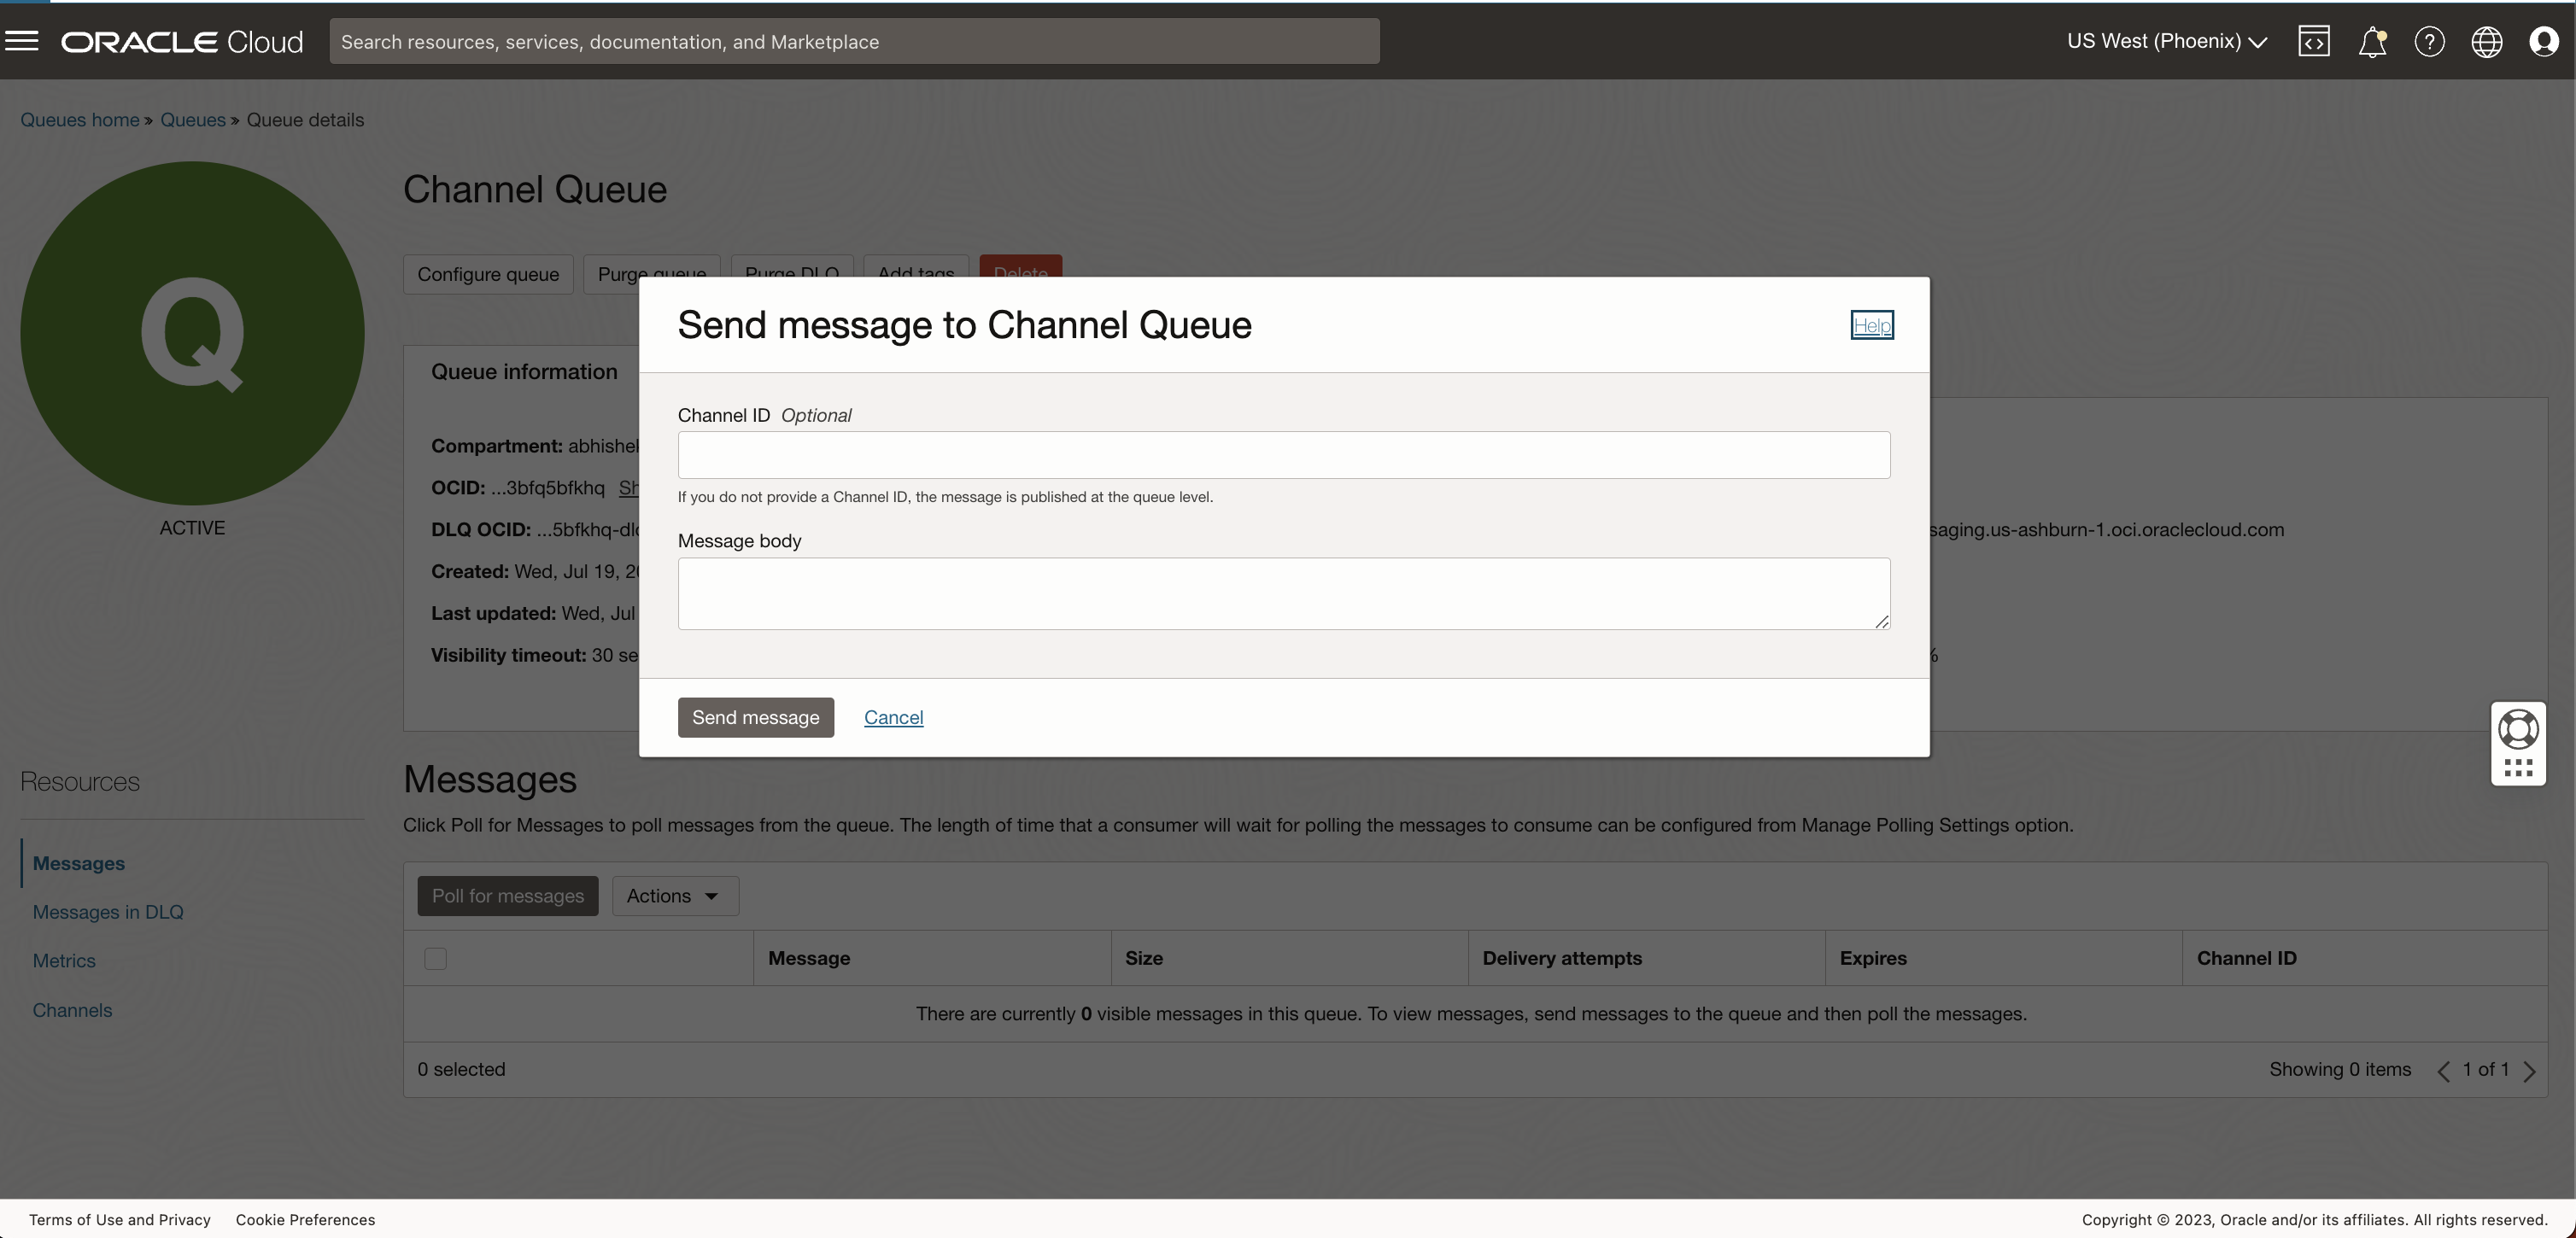
Task: Open the notifications bell
Action: coord(2373,41)
